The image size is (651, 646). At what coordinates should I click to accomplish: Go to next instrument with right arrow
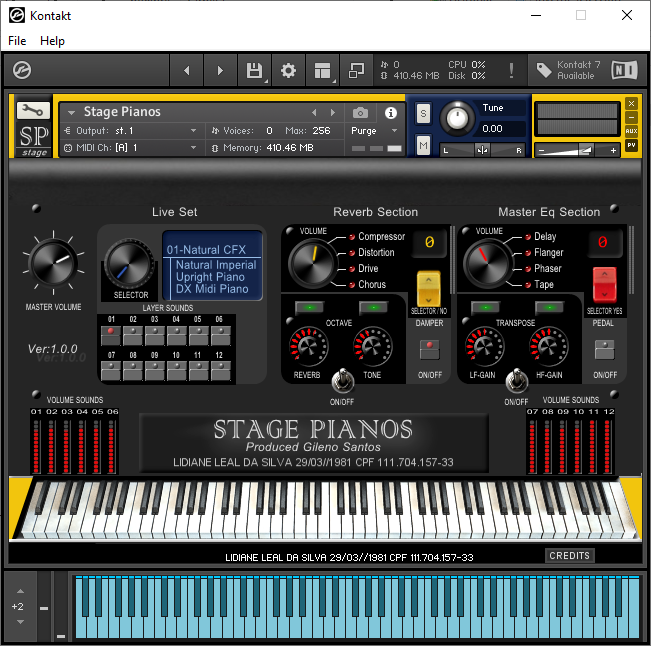[x=220, y=71]
